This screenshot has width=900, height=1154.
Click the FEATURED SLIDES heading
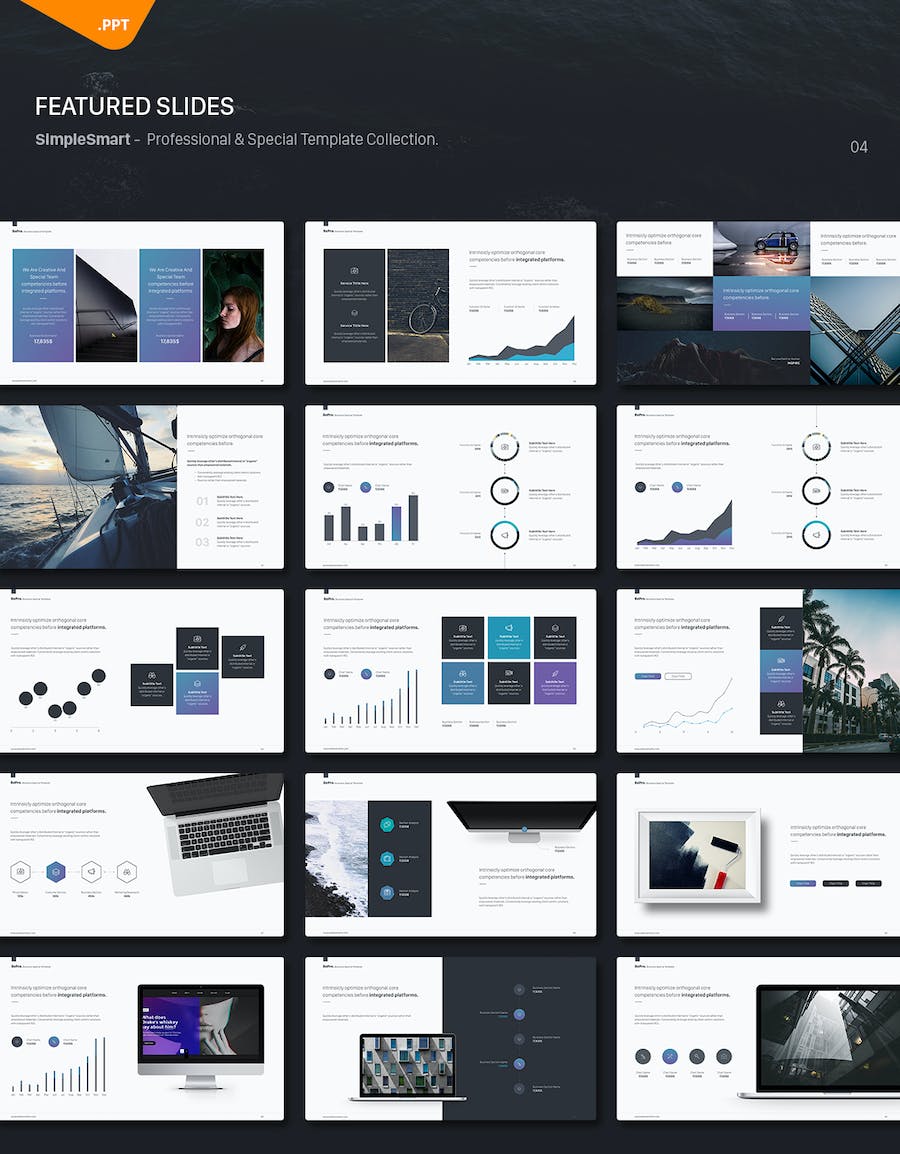[134, 106]
